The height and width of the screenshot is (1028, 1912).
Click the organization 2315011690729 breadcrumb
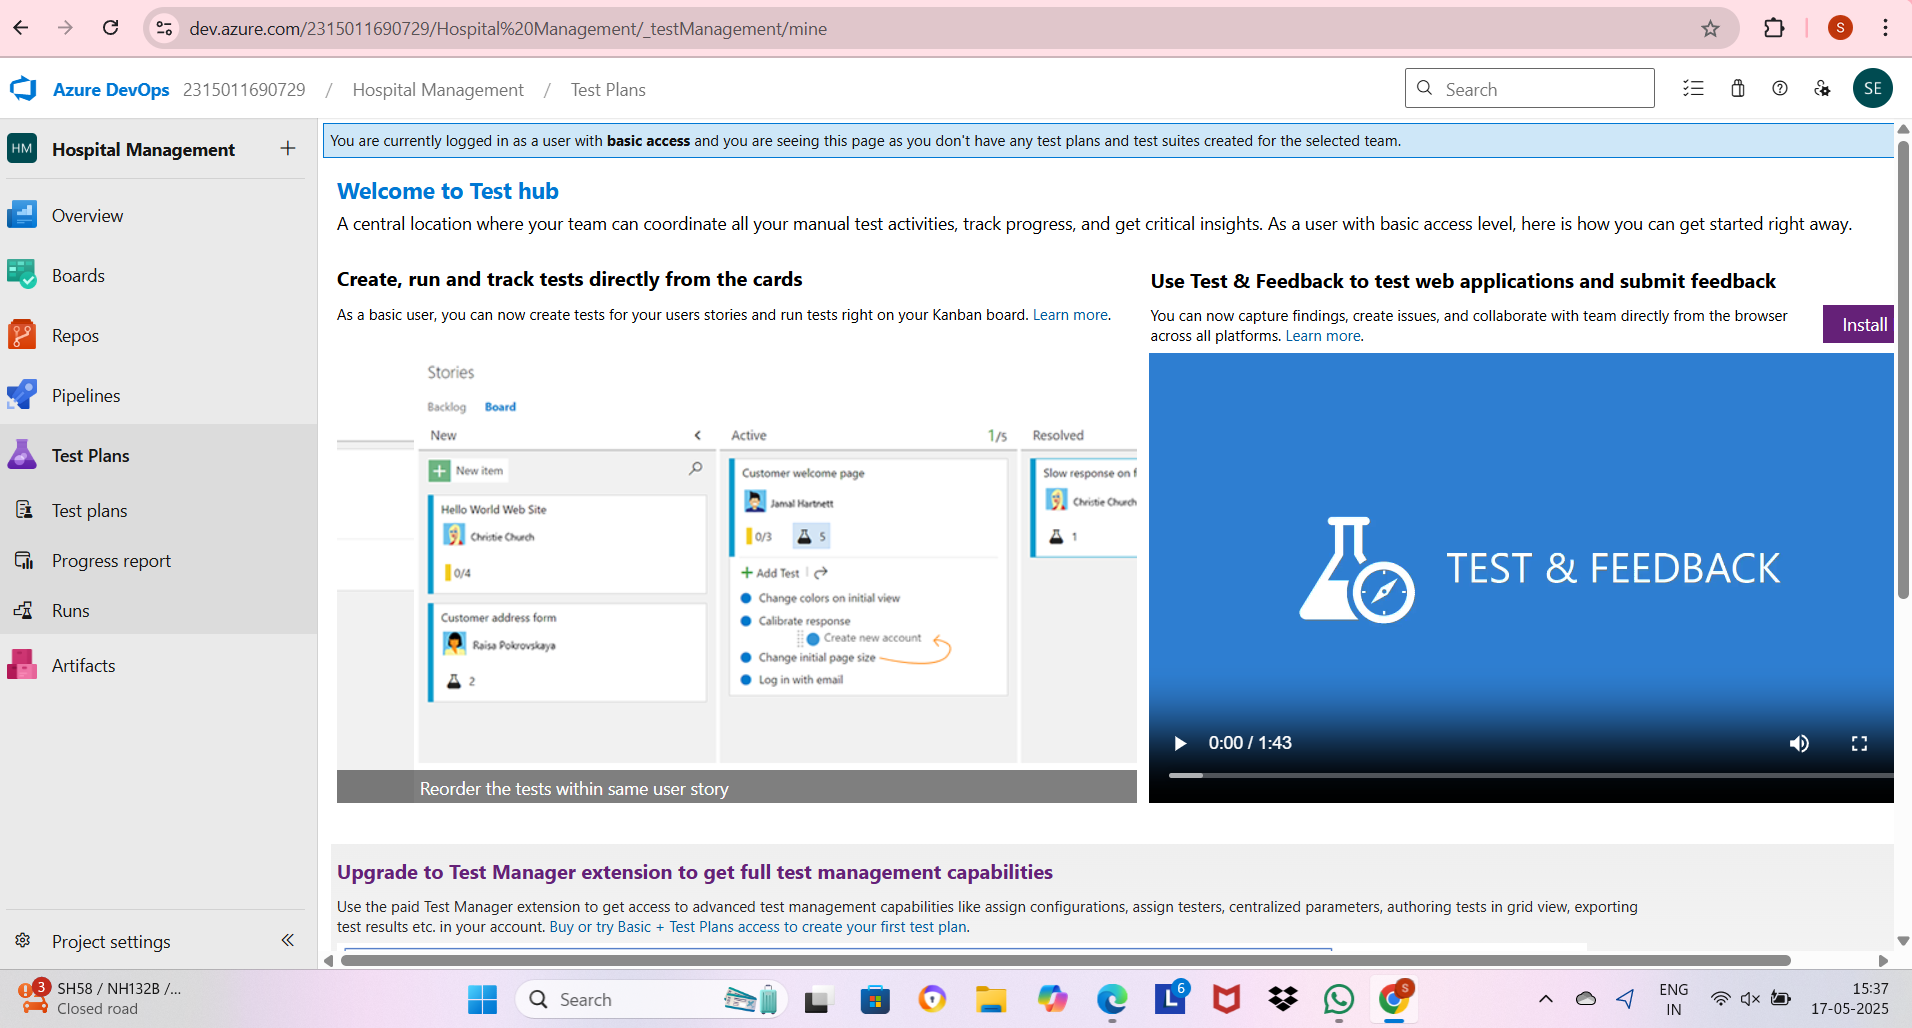coord(244,90)
